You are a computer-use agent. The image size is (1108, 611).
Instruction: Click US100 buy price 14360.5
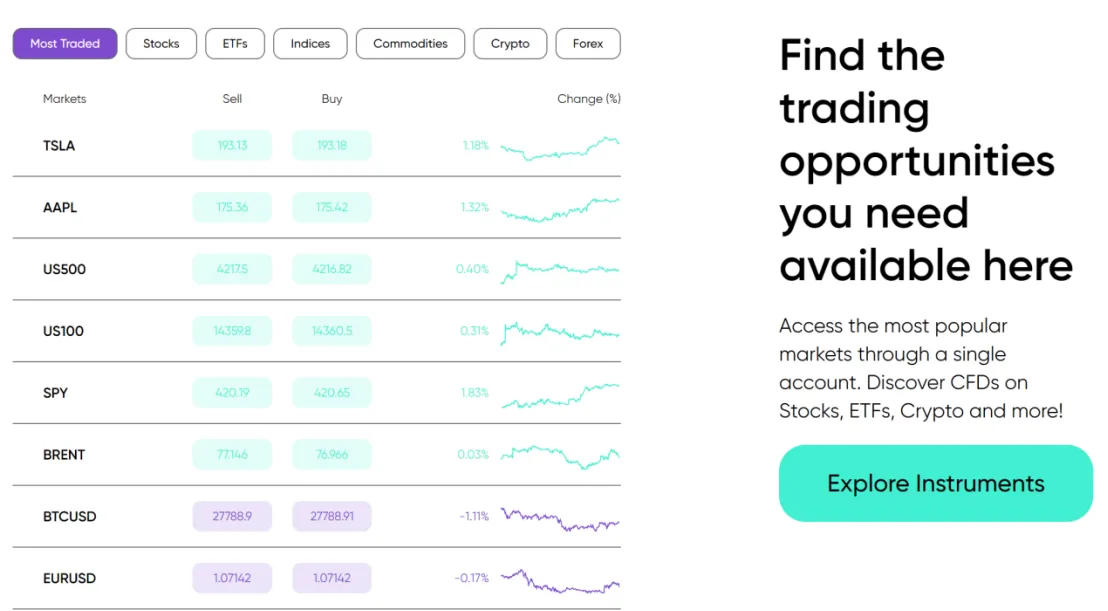coord(331,331)
